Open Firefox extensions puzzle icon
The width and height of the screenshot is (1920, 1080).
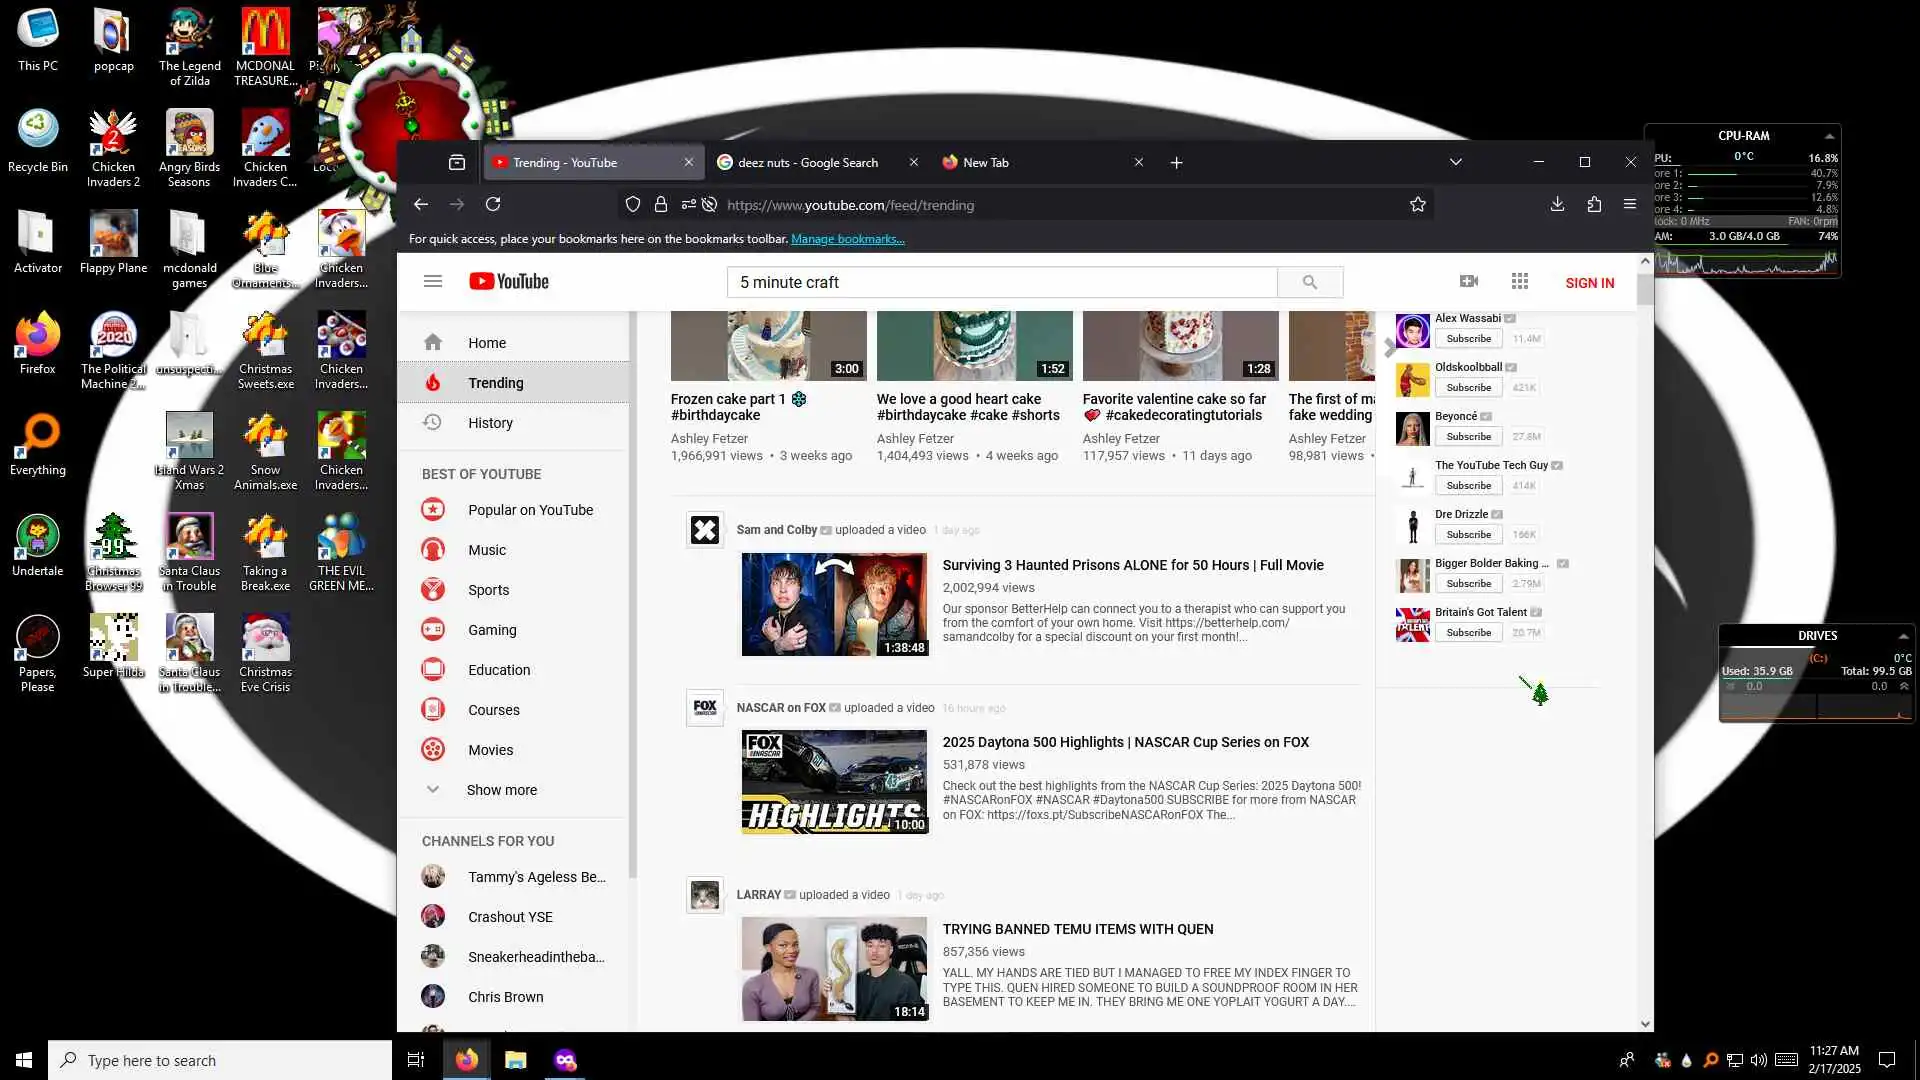point(1594,205)
